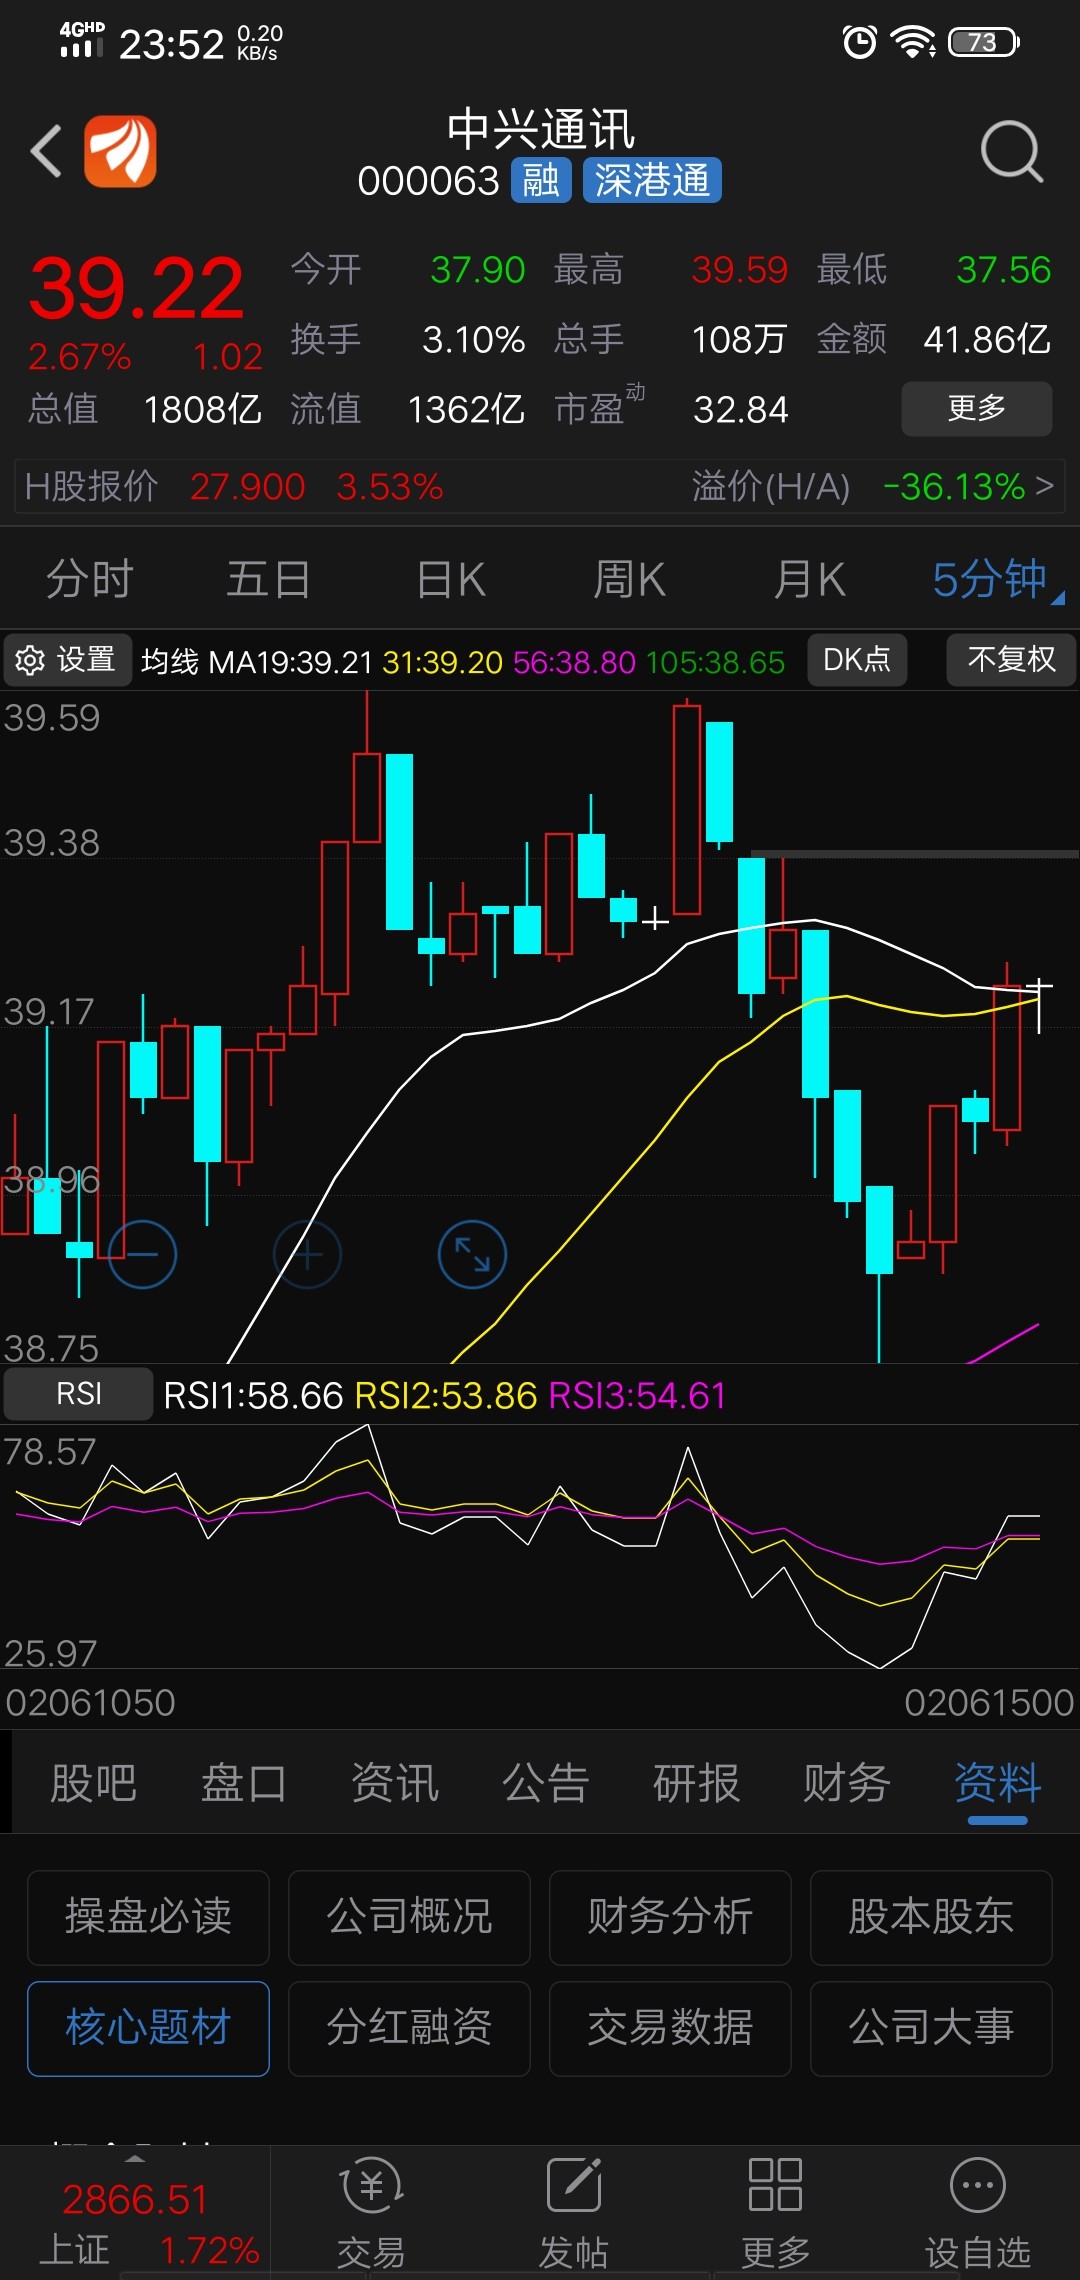Tap the alarm clock status icon
1080x2280 pixels.
click(x=859, y=42)
